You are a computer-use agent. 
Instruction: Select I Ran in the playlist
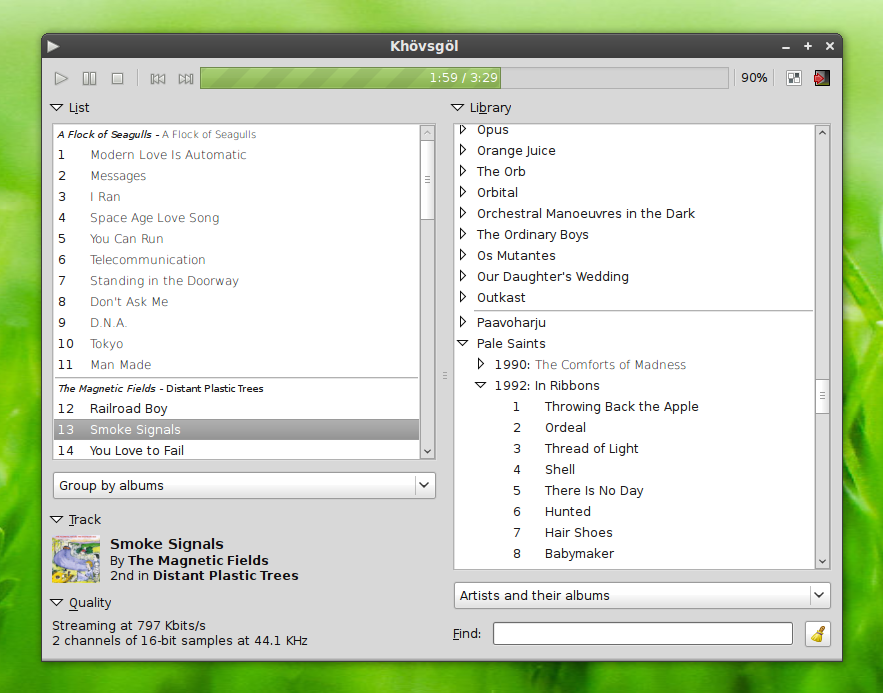(x=237, y=196)
